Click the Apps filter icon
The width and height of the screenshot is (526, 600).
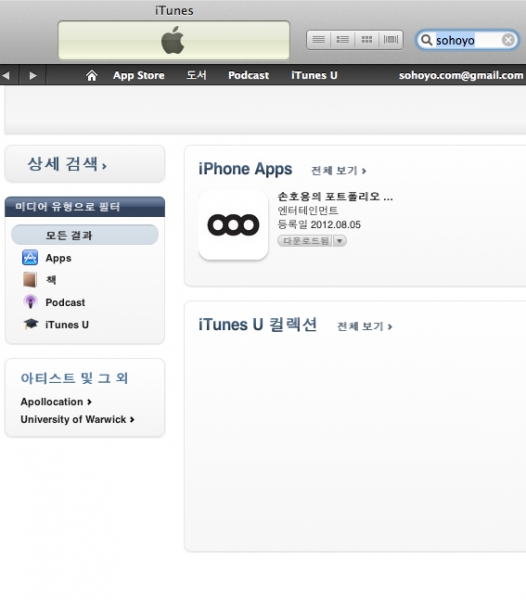30,258
